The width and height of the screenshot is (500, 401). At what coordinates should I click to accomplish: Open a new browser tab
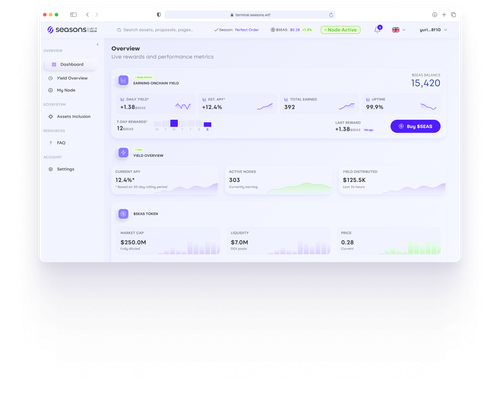(x=444, y=14)
